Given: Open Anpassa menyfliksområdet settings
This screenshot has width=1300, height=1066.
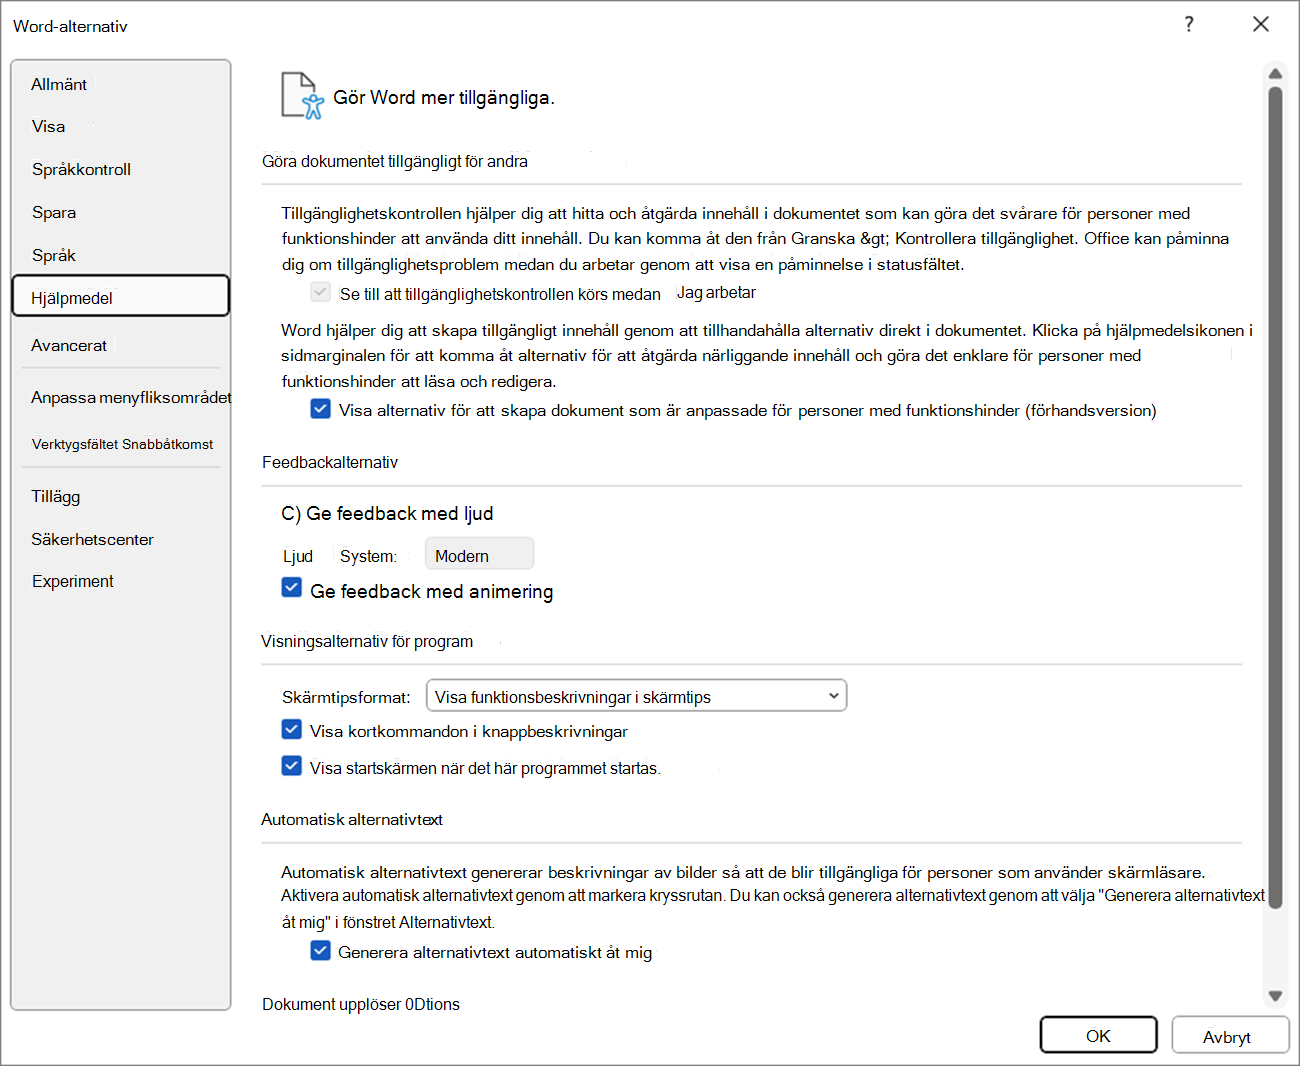Looking at the screenshot, I should [x=131, y=397].
